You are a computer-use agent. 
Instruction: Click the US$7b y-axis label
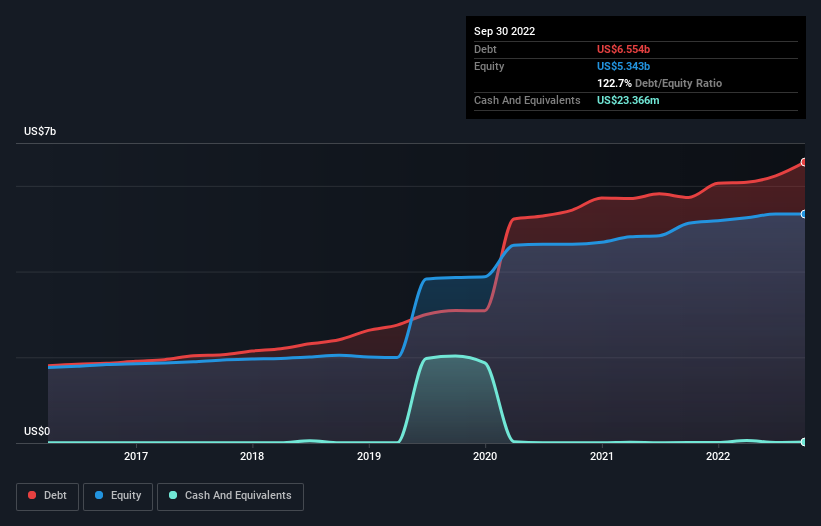click(40, 131)
